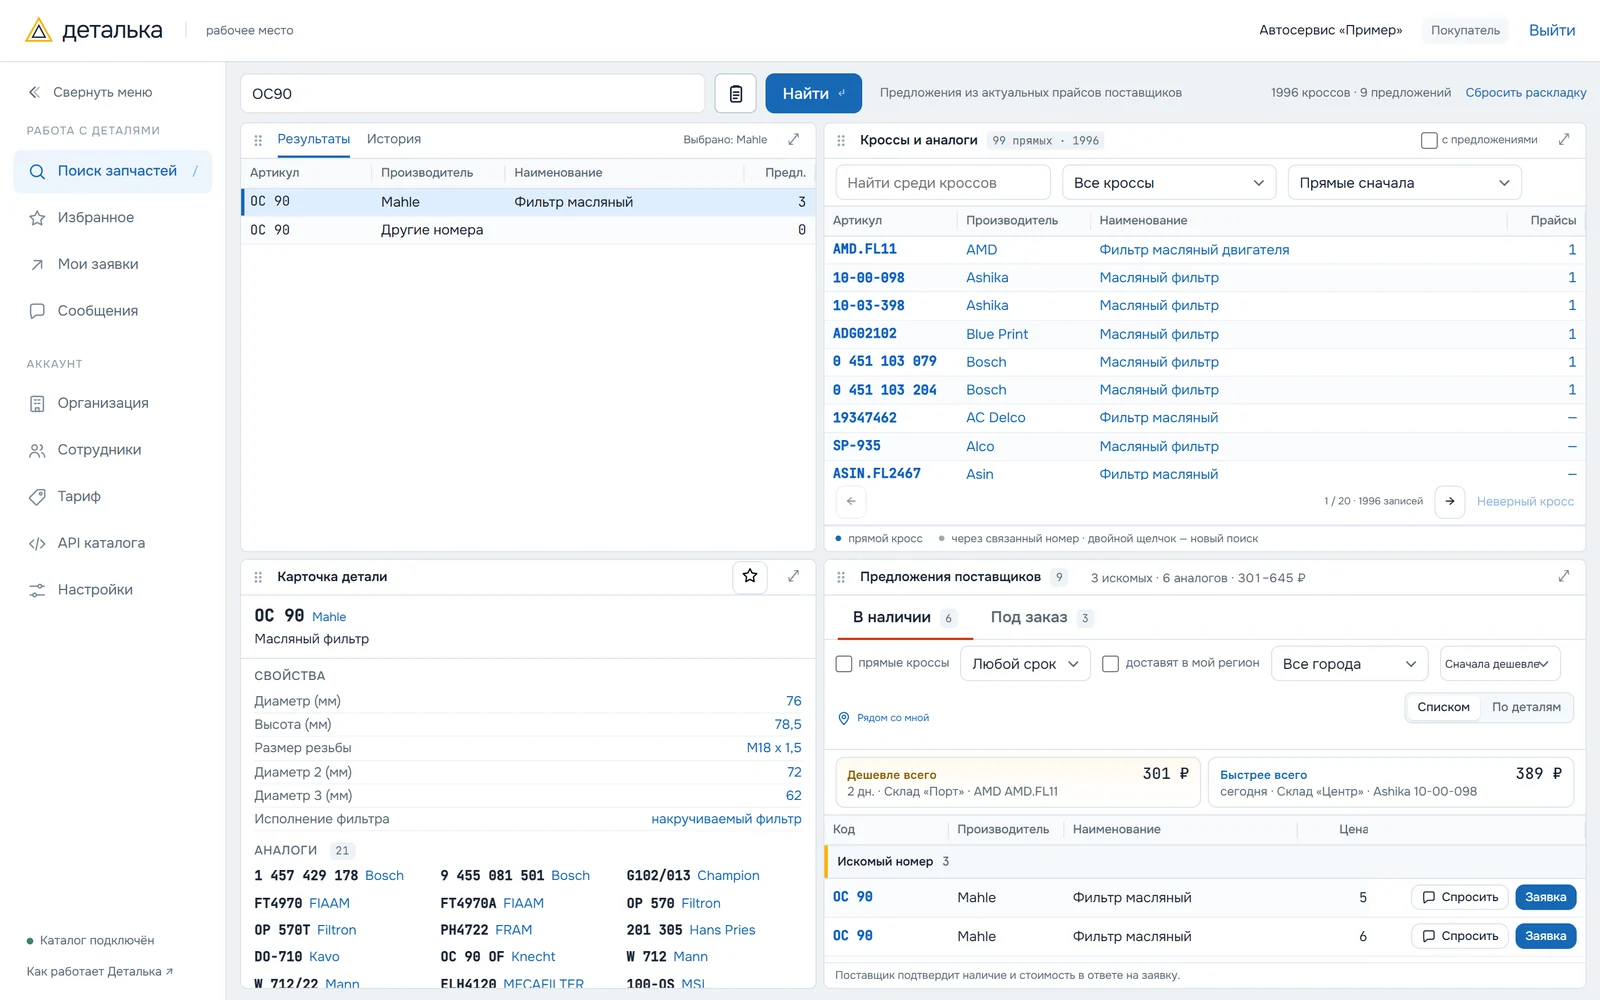Open the Быстрее всего 389 ₽ offer card
The width and height of the screenshot is (1600, 1000).
[x=1391, y=782]
